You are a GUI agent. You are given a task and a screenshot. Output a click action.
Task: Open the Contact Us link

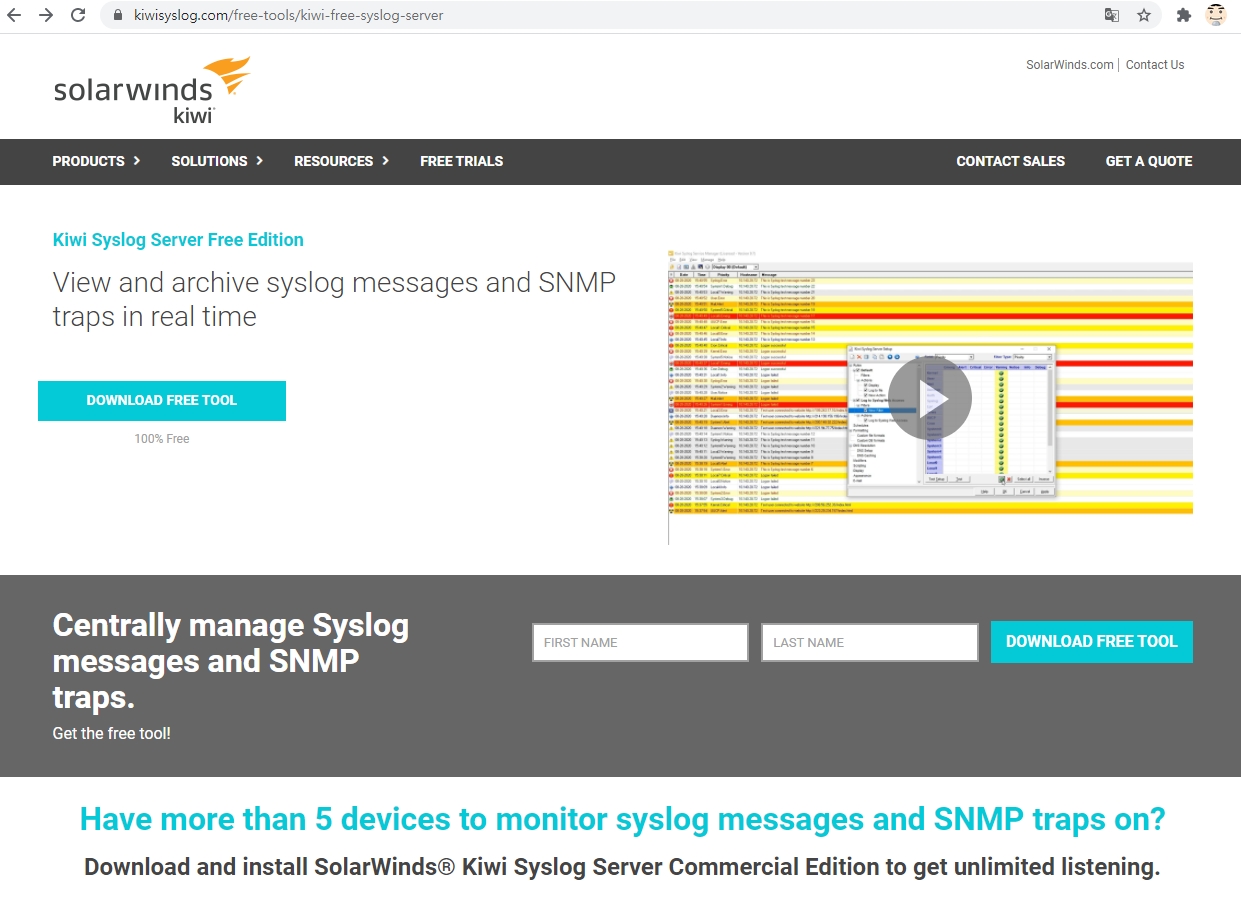[1154, 65]
